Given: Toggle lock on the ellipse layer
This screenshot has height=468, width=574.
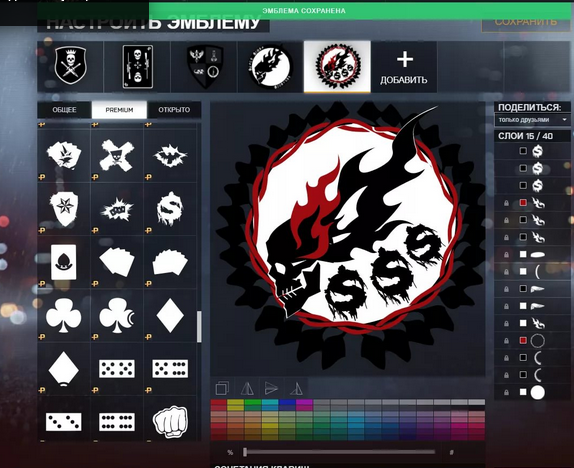Looking at the screenshot, I should tap(506, 255).
